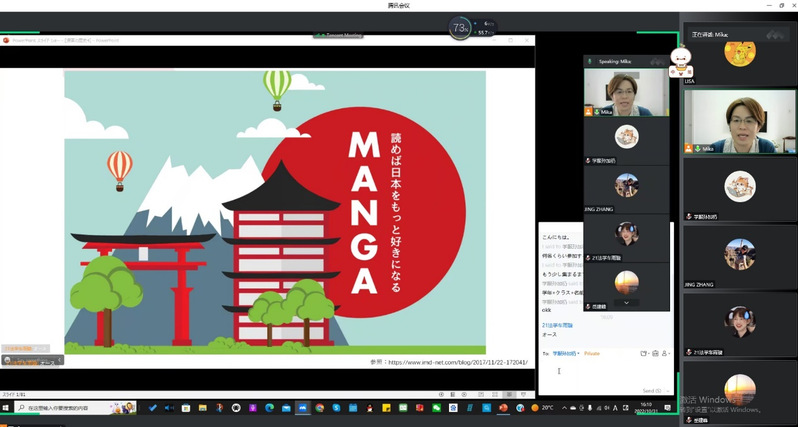Viewport: 798px width, 427px height.
Task: Click the 73% performance monitor circle
Action: click(x=461, y=28)
